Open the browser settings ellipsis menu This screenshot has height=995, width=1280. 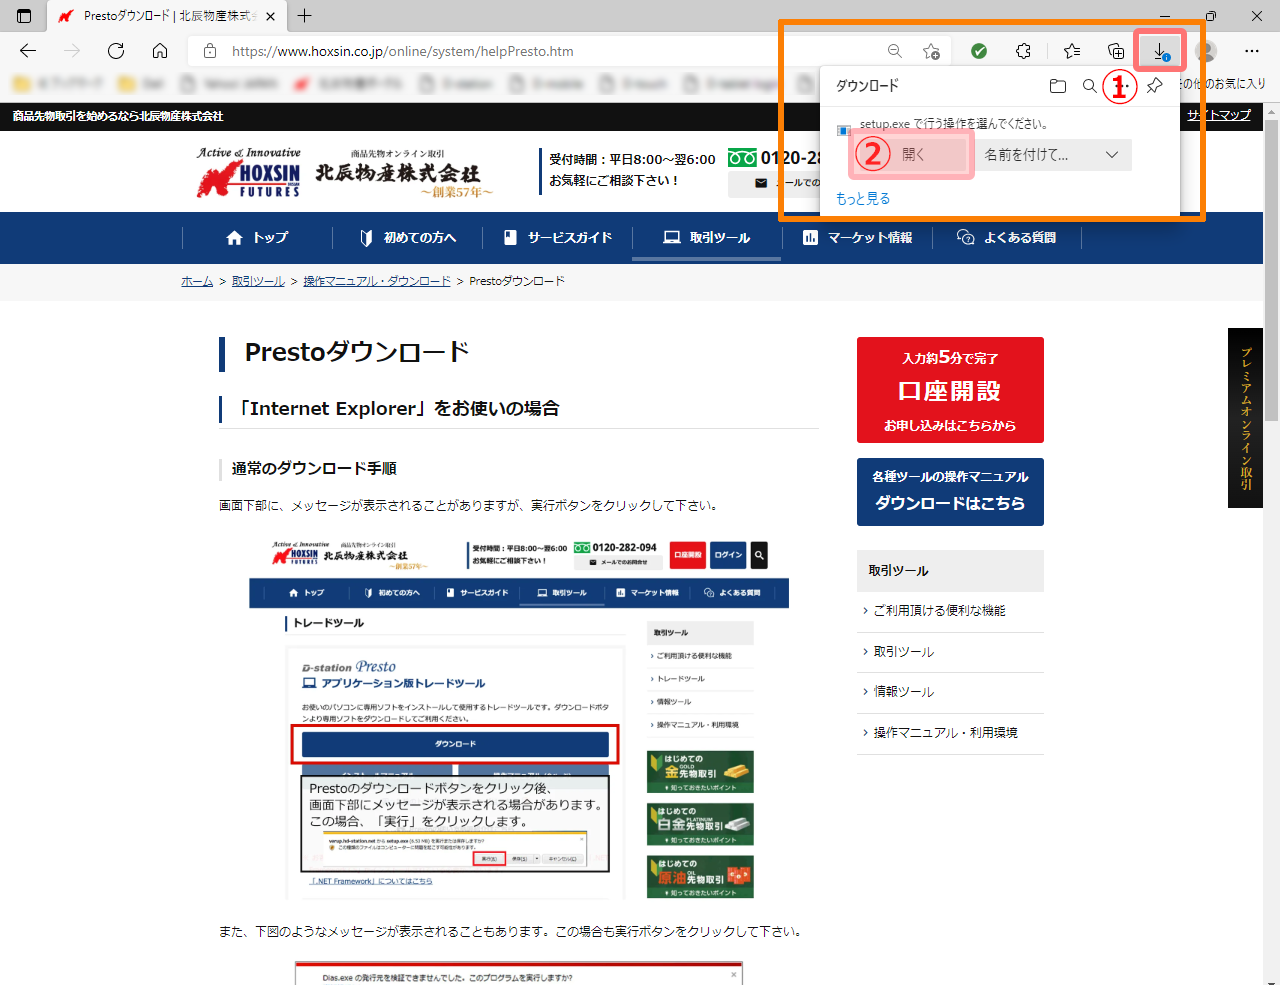tap(1252, 51)
